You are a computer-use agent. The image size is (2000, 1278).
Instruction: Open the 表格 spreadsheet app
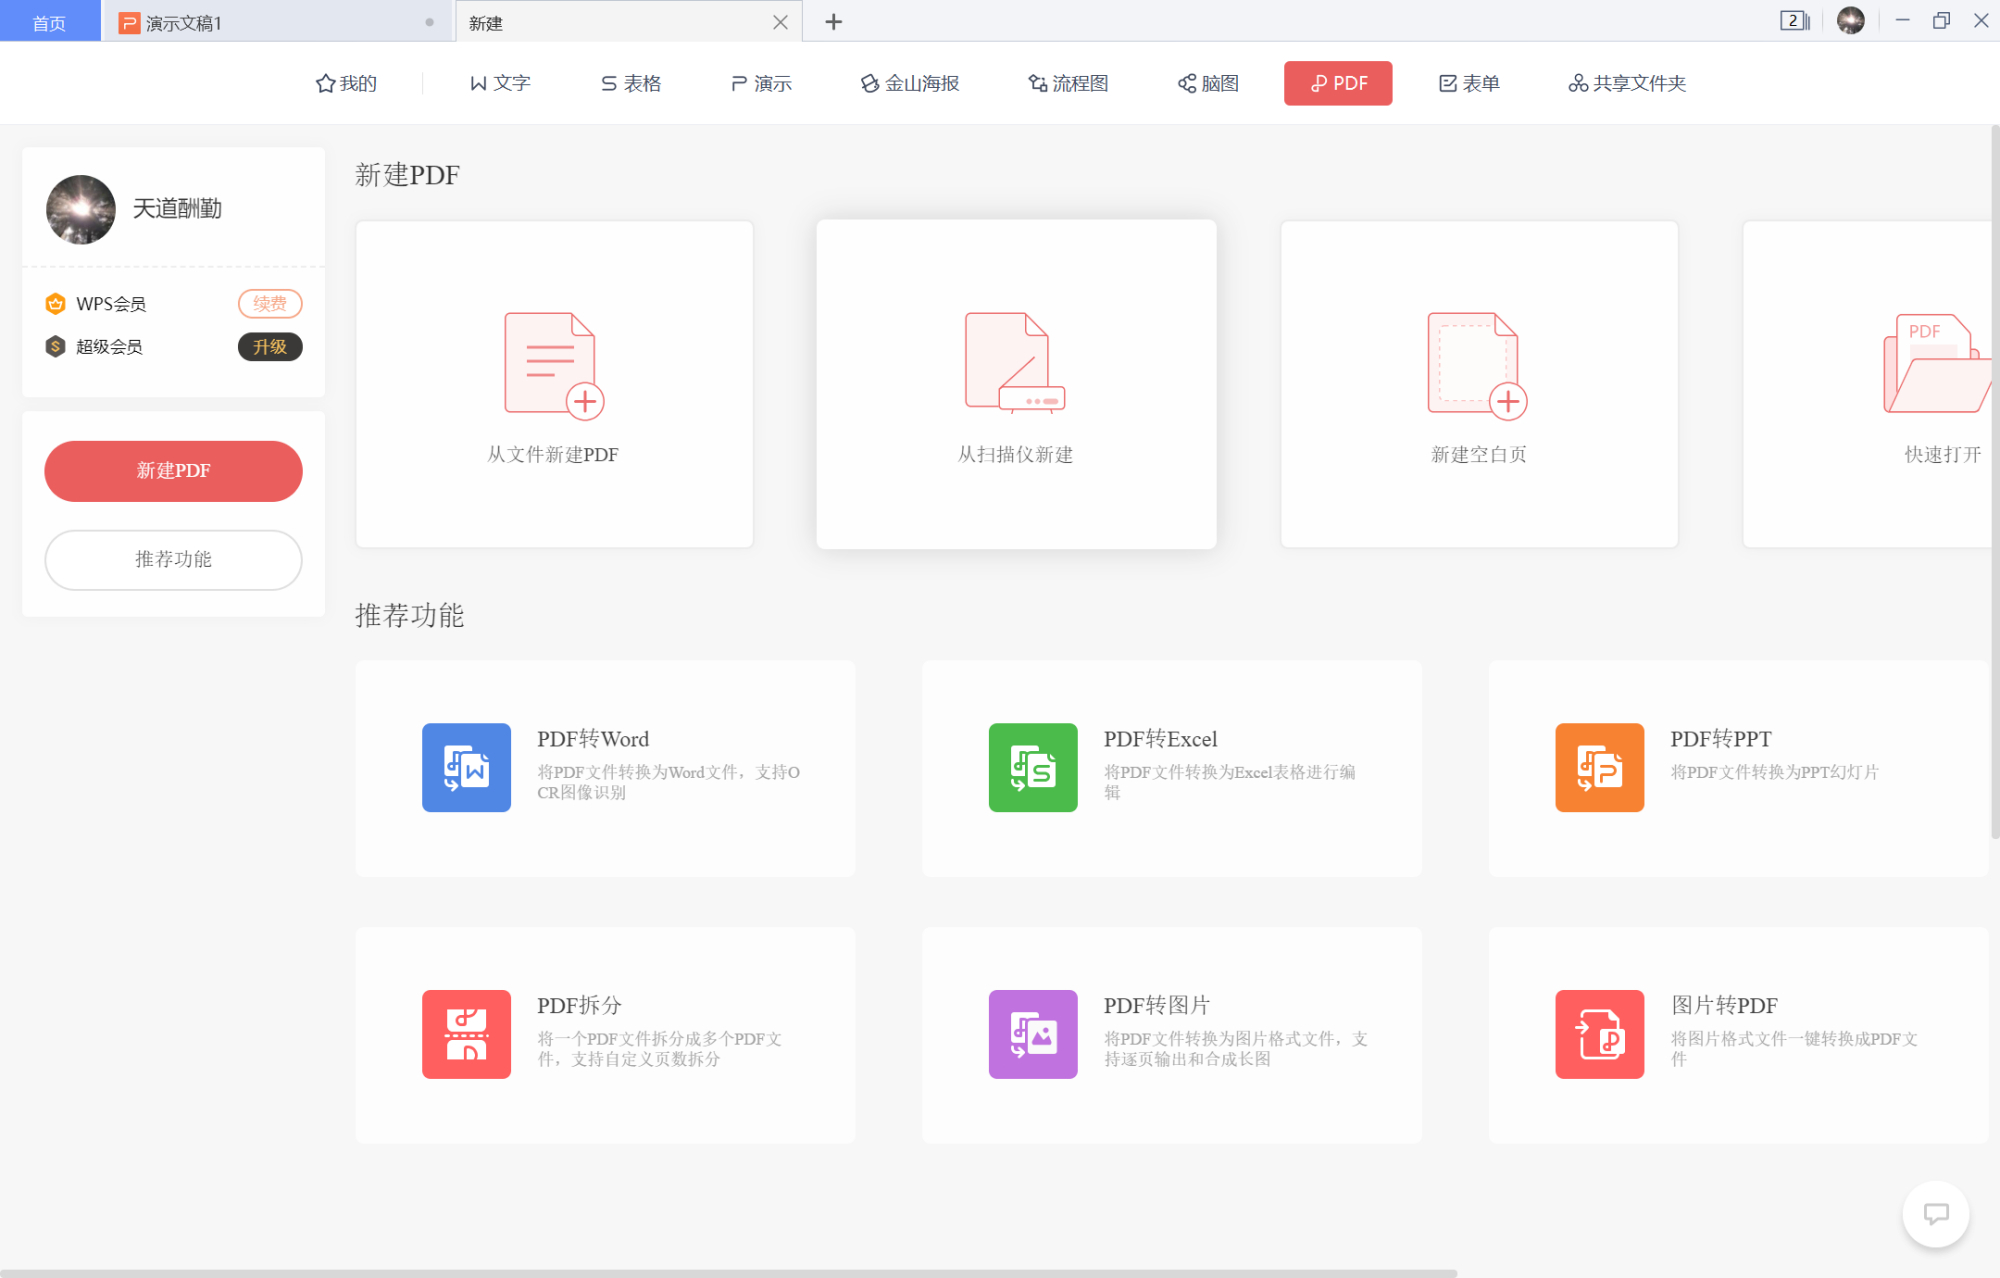click(630, 83)
